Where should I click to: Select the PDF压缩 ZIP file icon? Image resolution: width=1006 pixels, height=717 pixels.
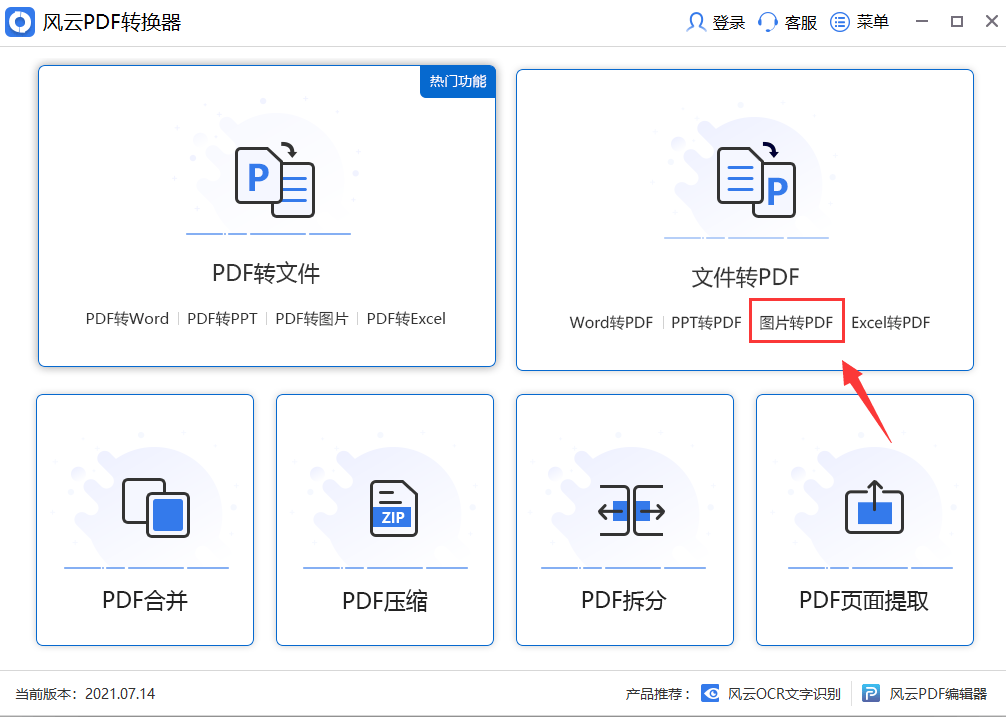pyautogui.click(x=394, y=508)
